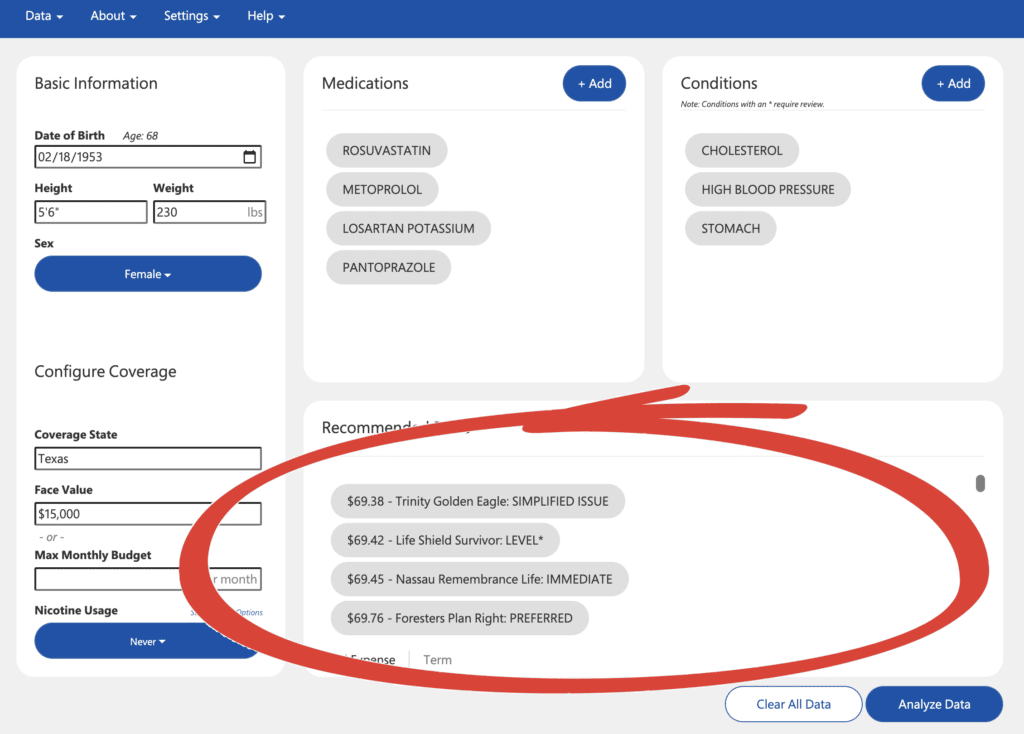Click the Height input field
The width and height of the screenshot is (1024, 734).
coord(91,212)
